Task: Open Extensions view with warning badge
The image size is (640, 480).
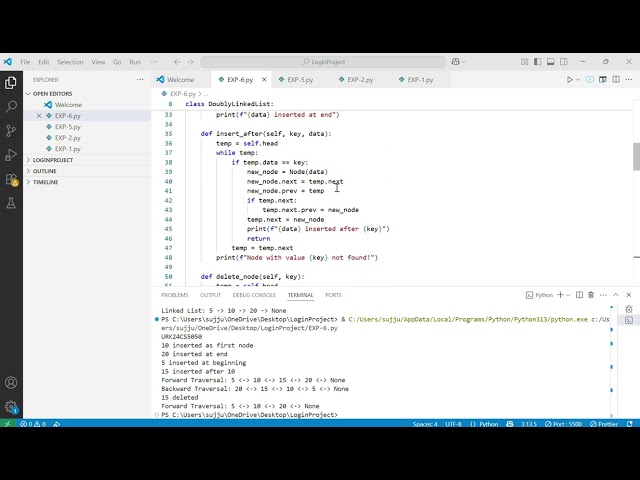Action: pos(11,179)
